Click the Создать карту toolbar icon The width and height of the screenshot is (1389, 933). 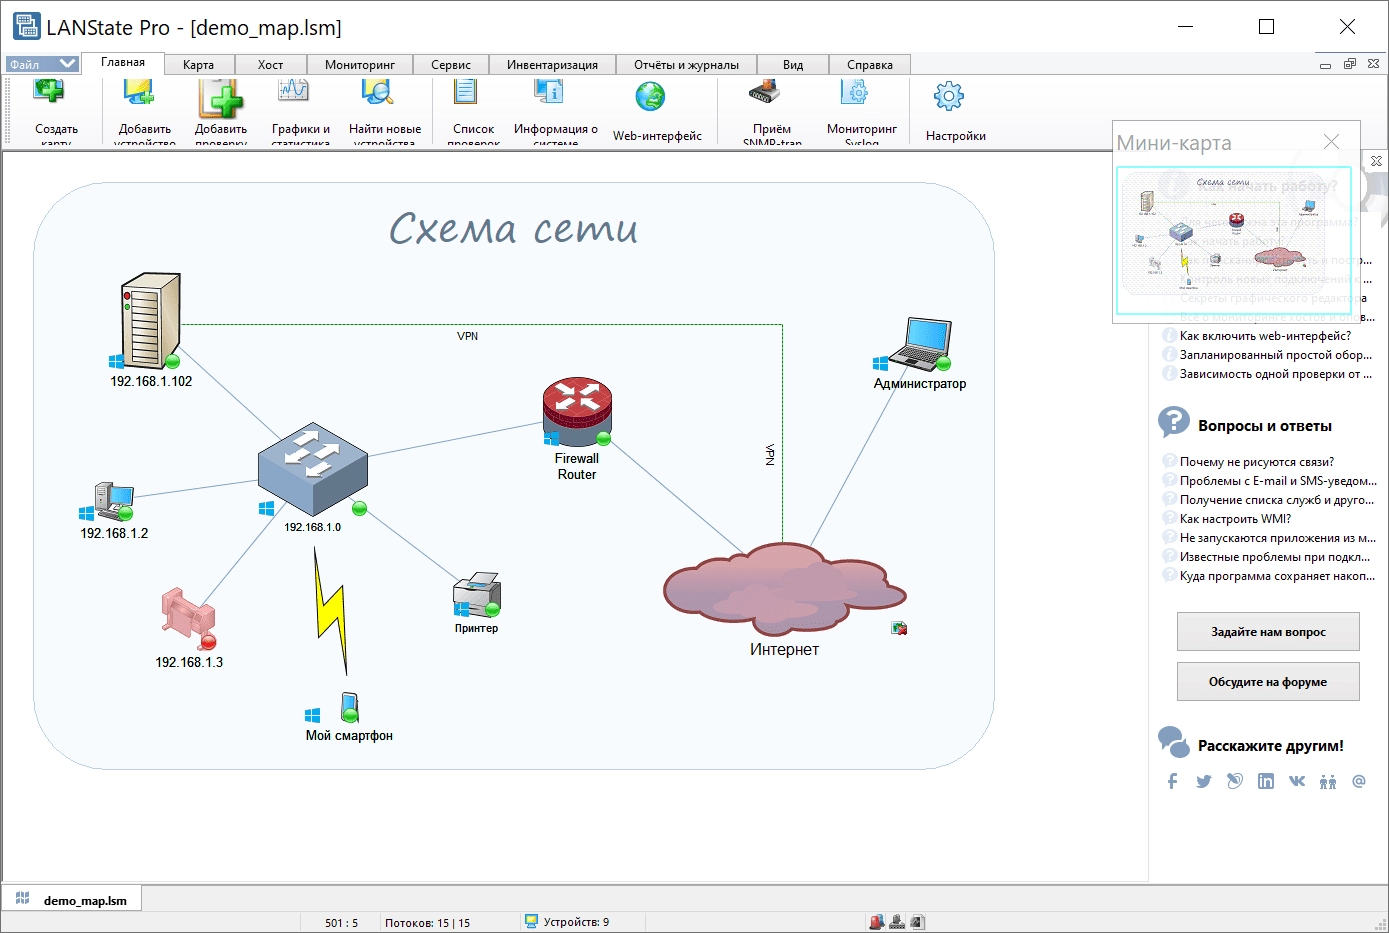click(x=48, y=92)
